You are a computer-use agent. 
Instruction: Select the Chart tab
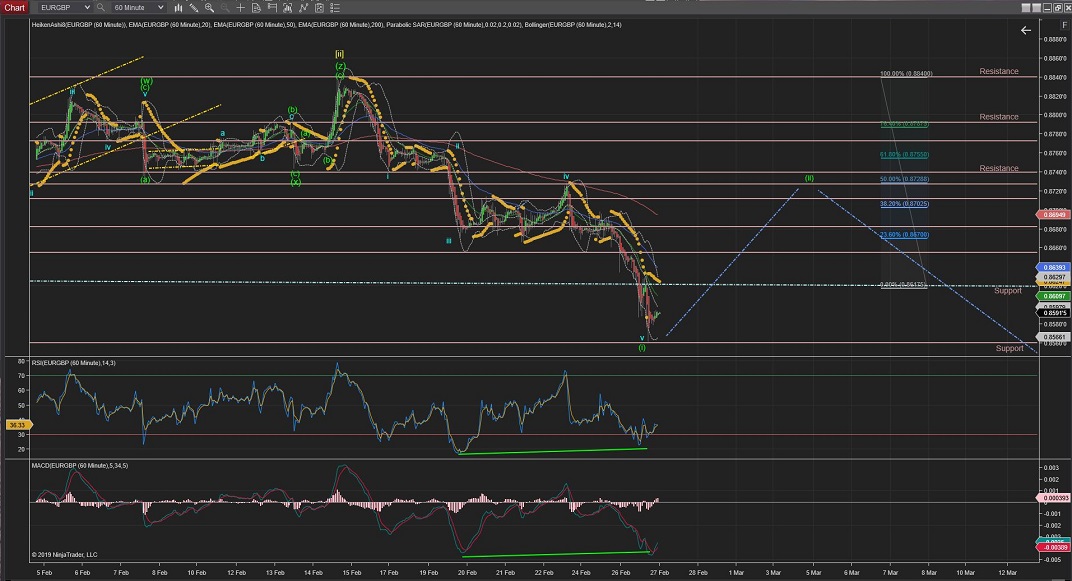click(14, 7)
